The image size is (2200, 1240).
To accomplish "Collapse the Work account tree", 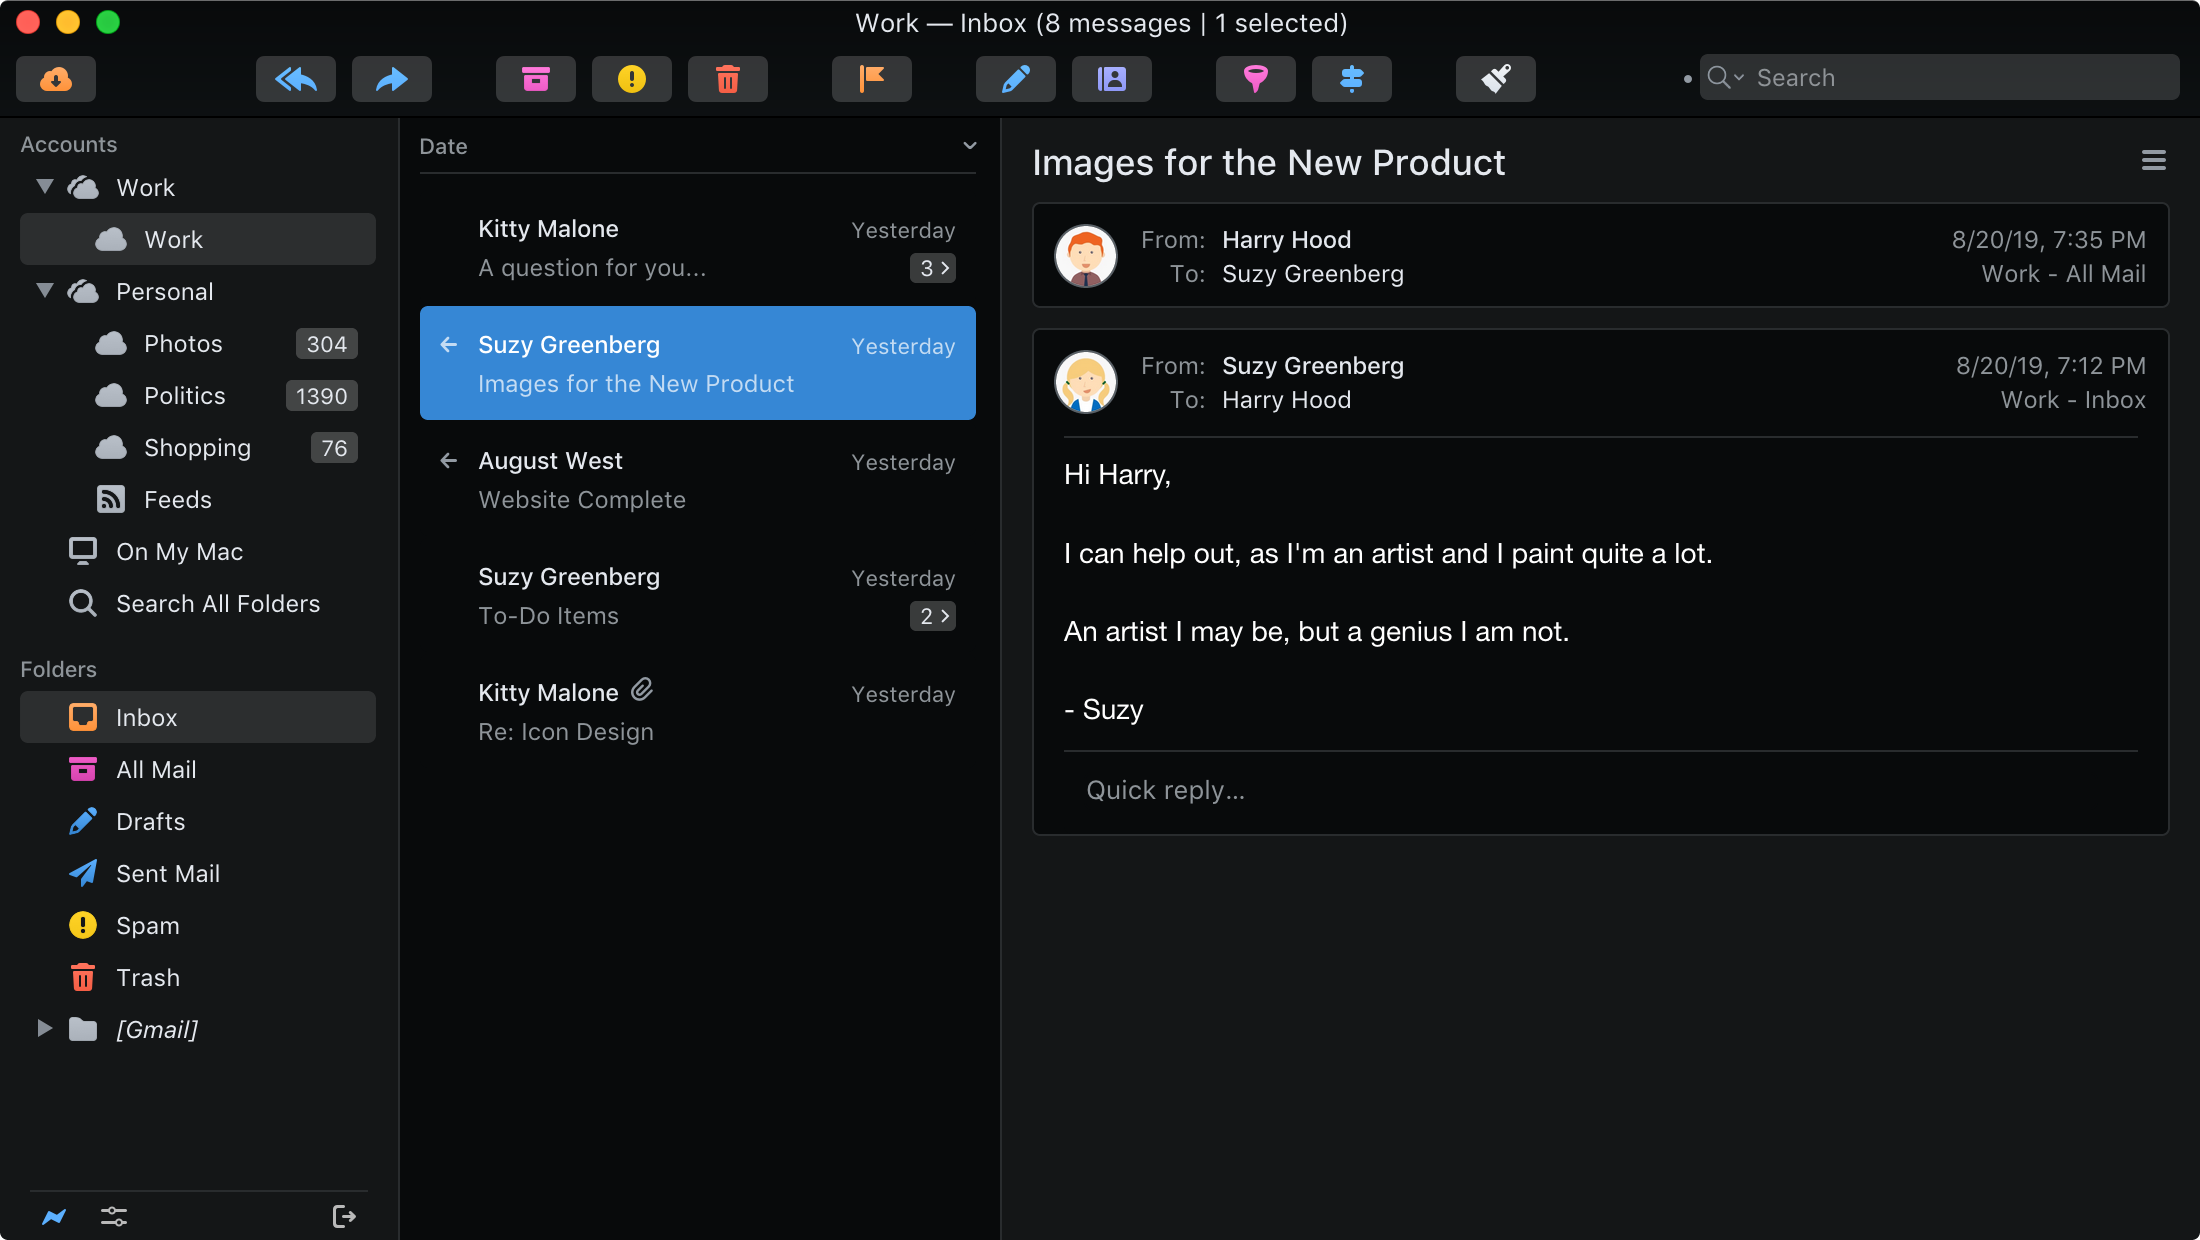I will (x=45, y=187).
